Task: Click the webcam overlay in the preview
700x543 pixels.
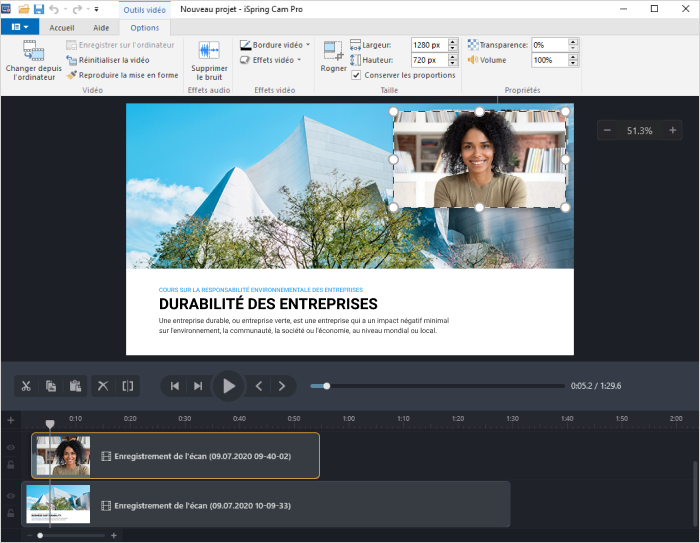Action: (479, 159)
